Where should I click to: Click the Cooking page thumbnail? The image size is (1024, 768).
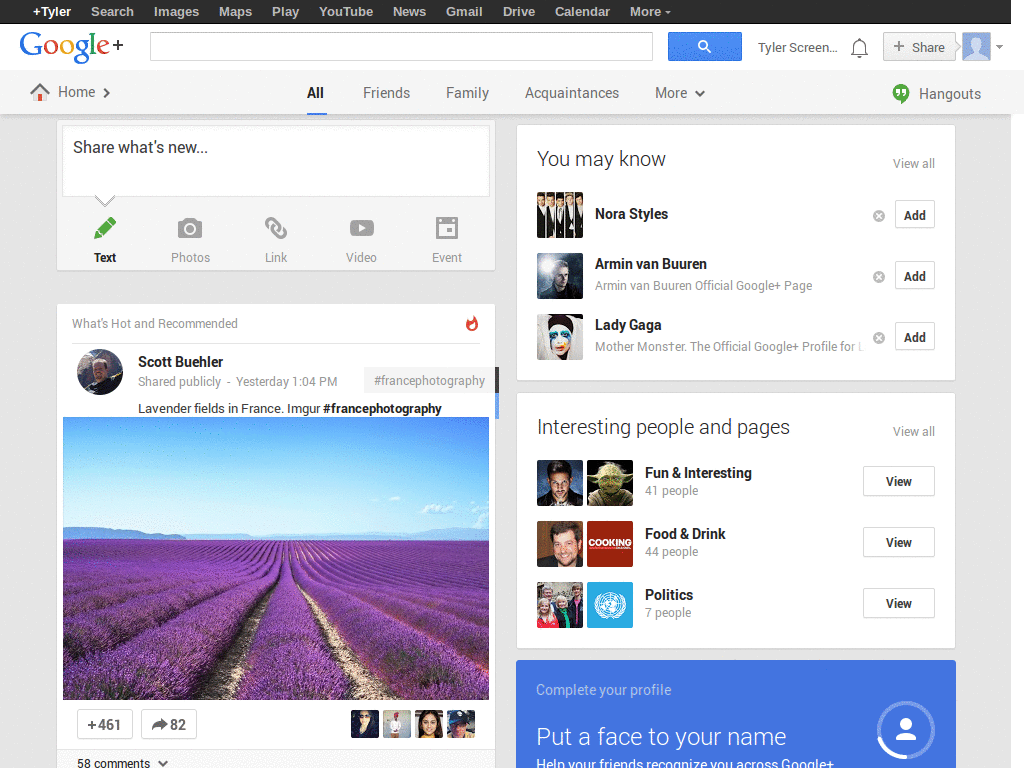coord(610,543)
